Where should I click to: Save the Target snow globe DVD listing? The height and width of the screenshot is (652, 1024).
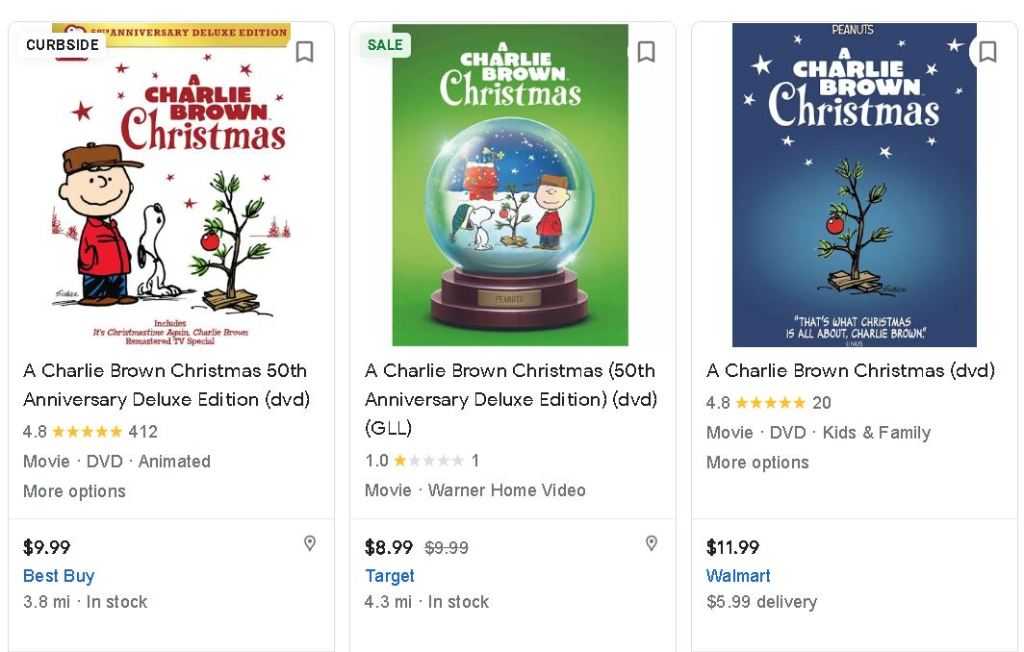click(646, 52)
